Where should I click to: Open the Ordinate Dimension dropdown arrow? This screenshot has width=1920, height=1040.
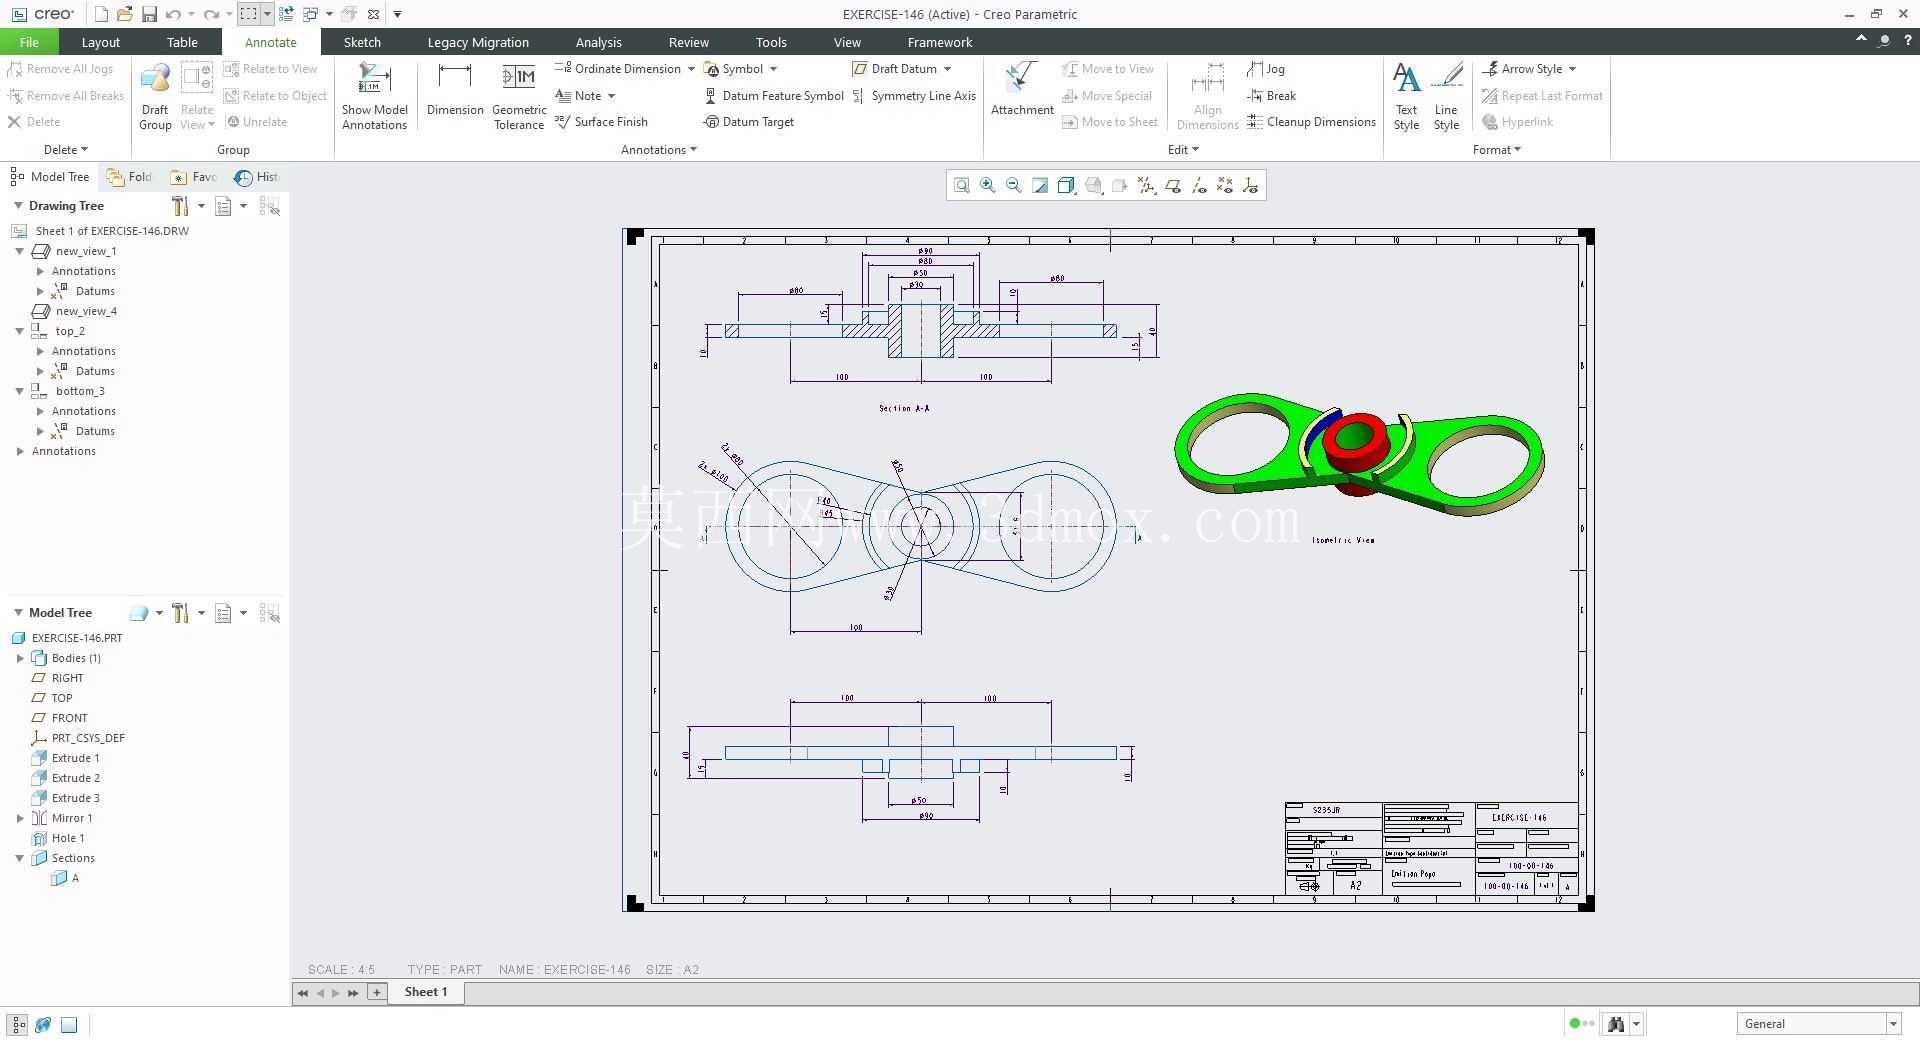pyautogui.click(x=691, y=69)
